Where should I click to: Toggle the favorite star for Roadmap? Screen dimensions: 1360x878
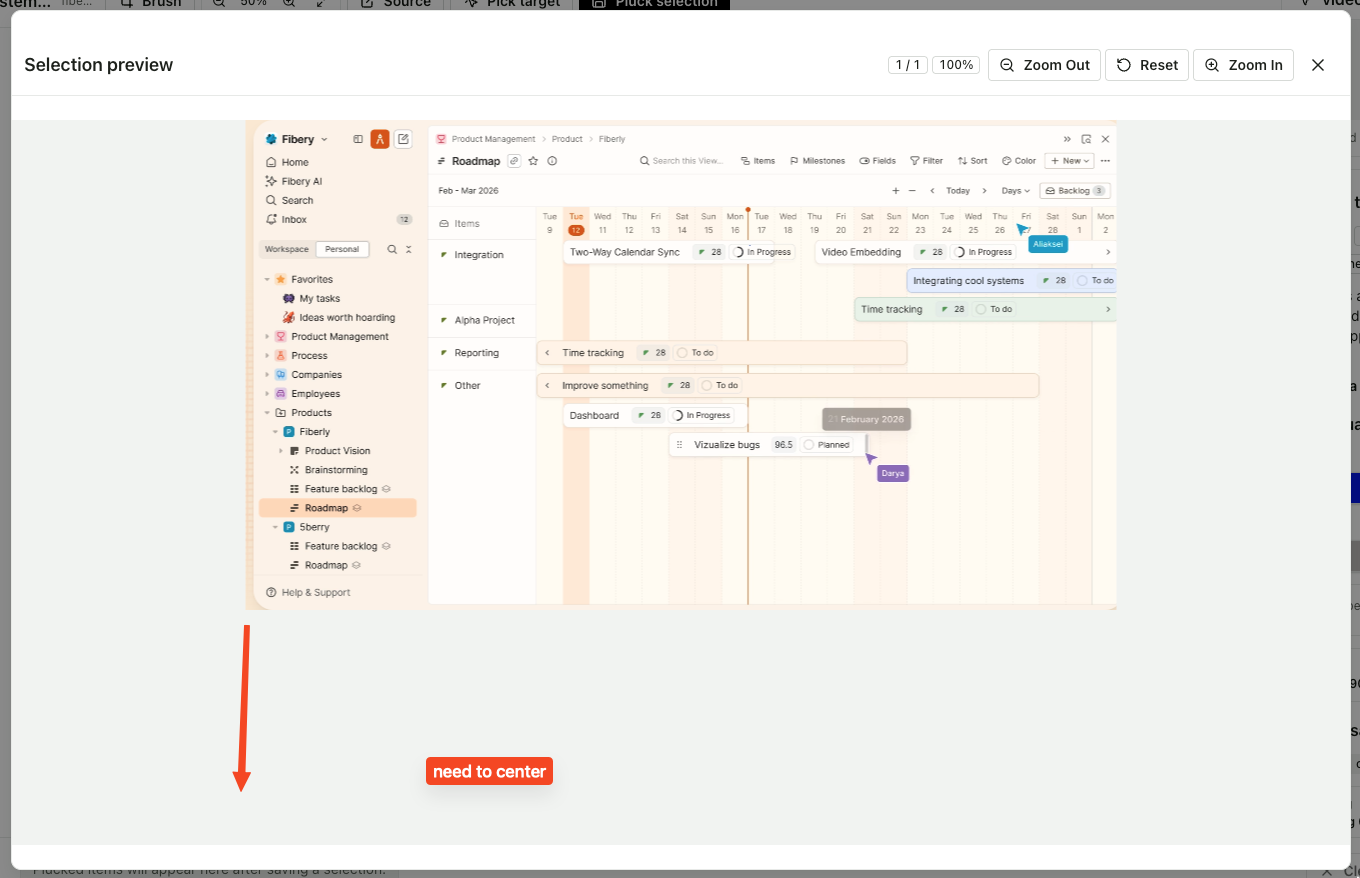coord(534,160)
